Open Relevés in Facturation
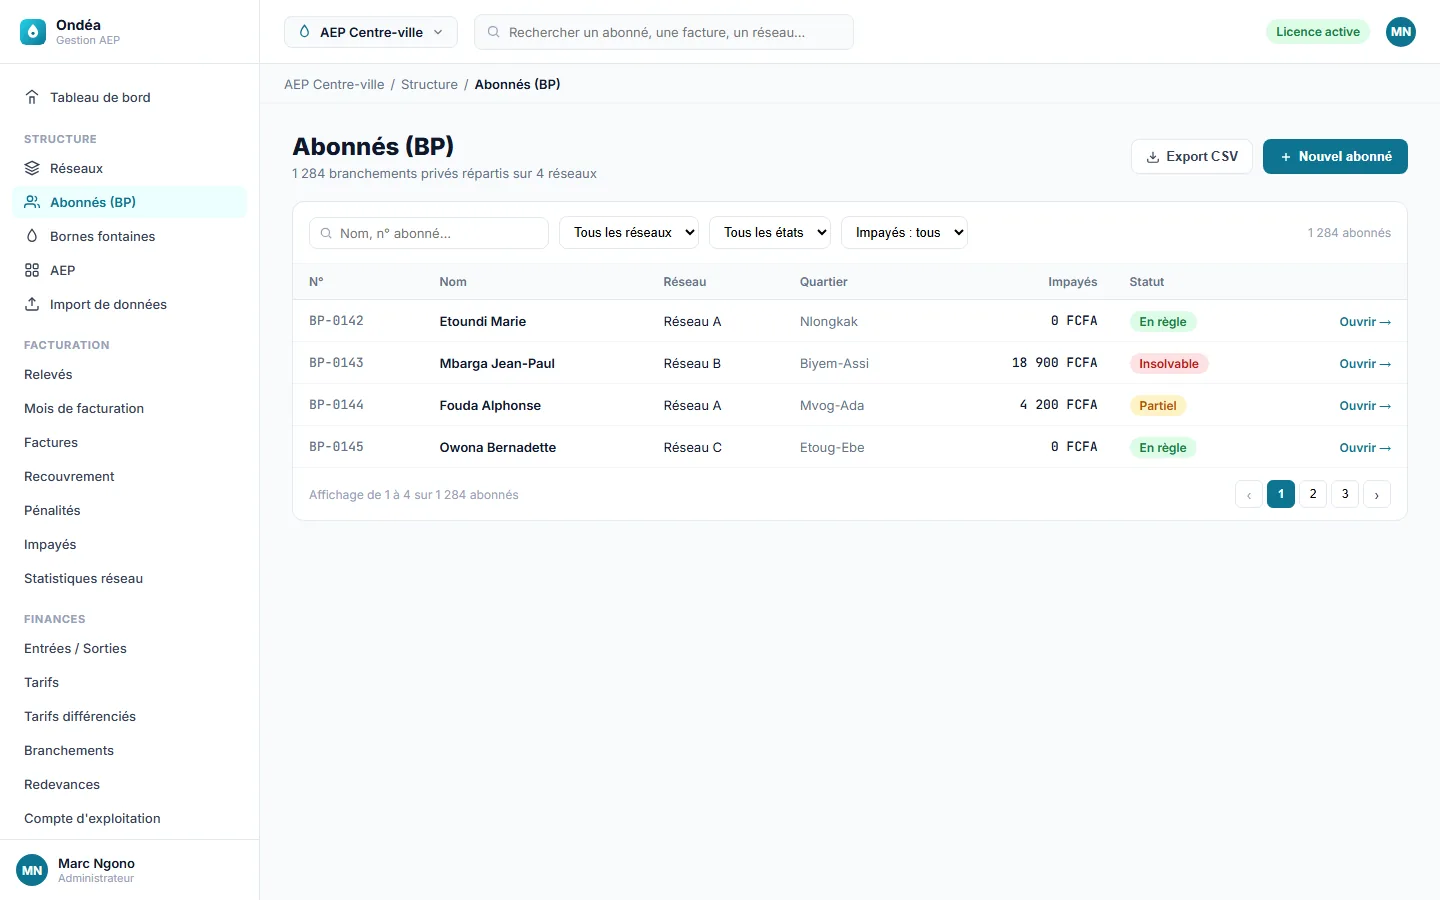Viewport: 1440px width, 900px height. point(129,374)
